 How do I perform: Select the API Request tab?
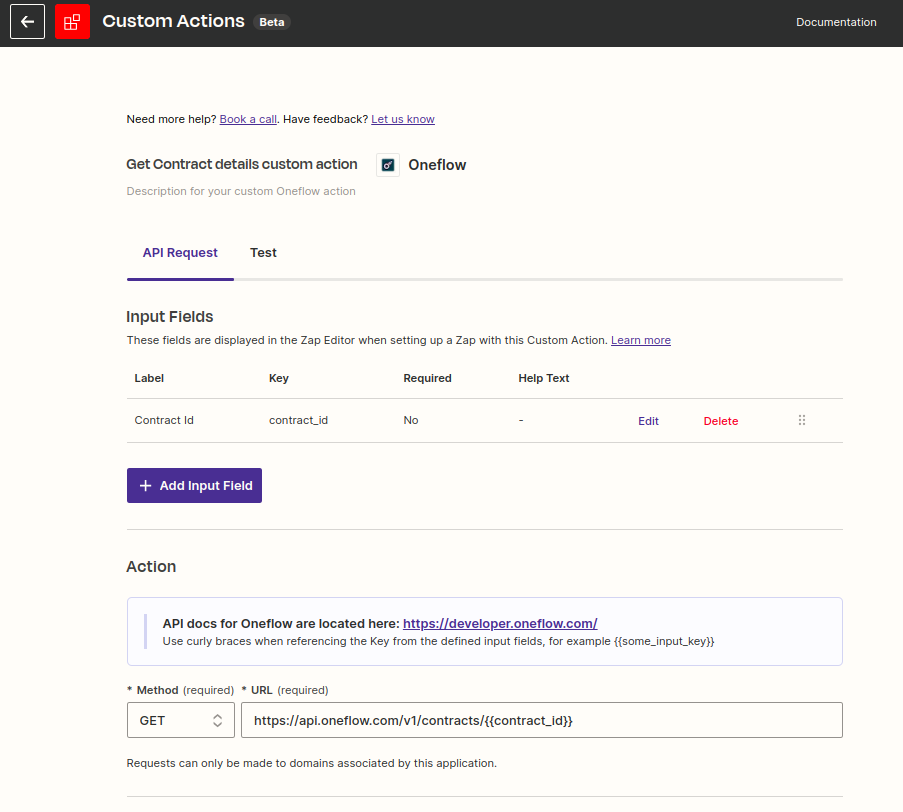click(180, 252)
